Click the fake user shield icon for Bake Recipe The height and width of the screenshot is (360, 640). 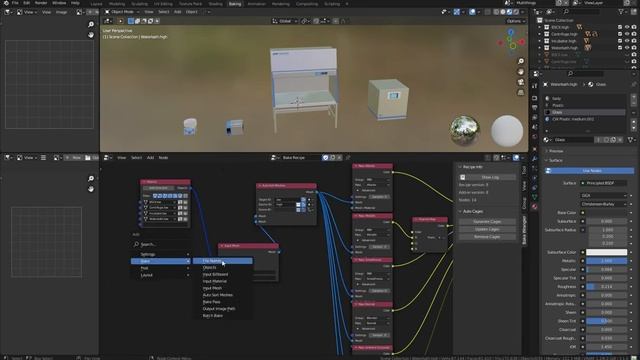[325, 158]
